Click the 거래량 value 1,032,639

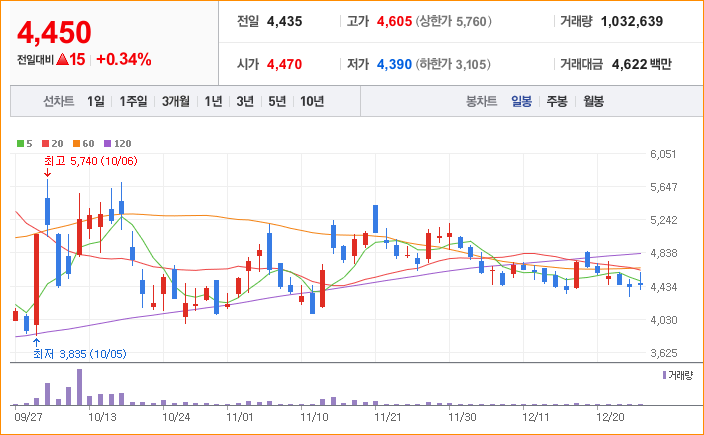tap(632, 21)
